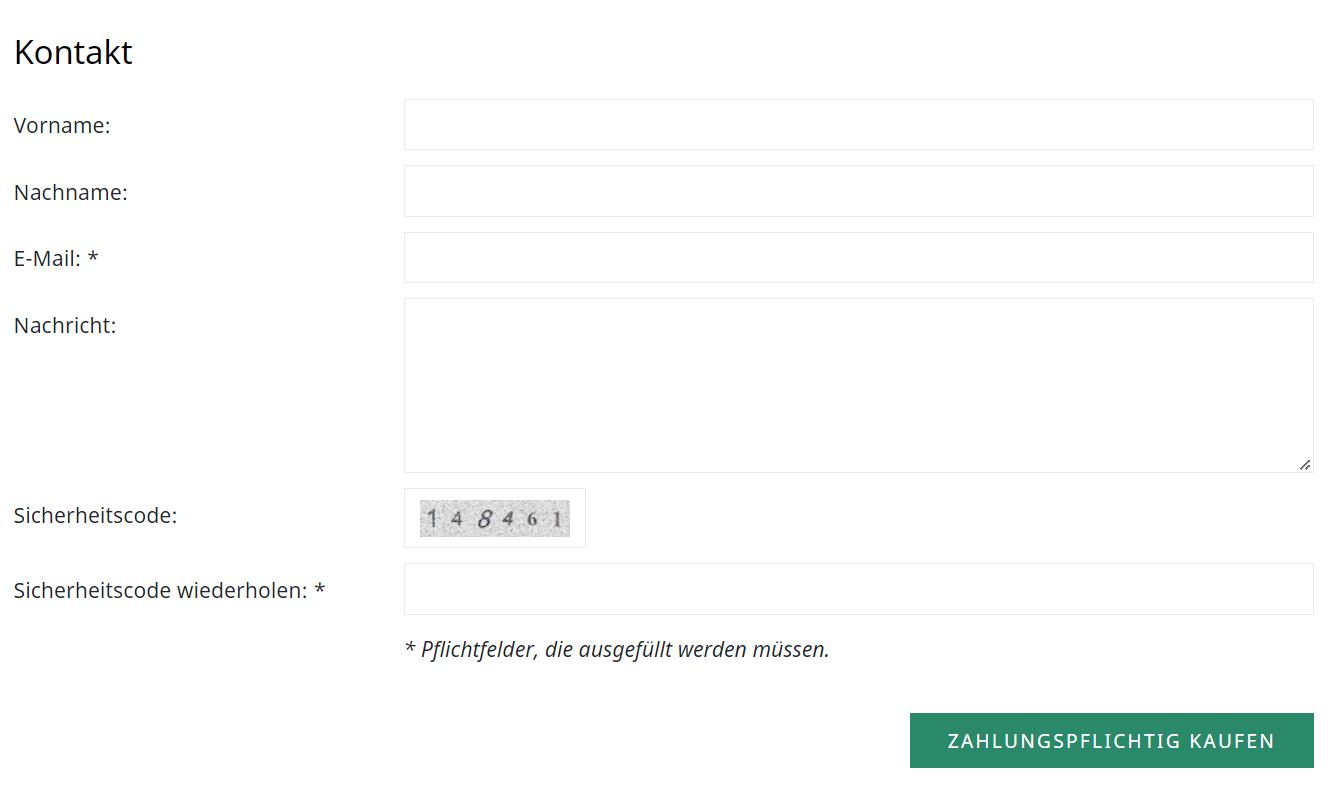Grab the Nachricht textarea resize handle
This screenshot has height=801, width=1336.
pos(1305,465)
